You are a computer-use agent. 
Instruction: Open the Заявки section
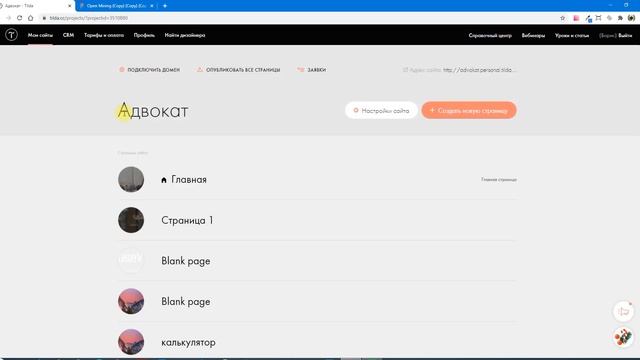click(316, 70)
